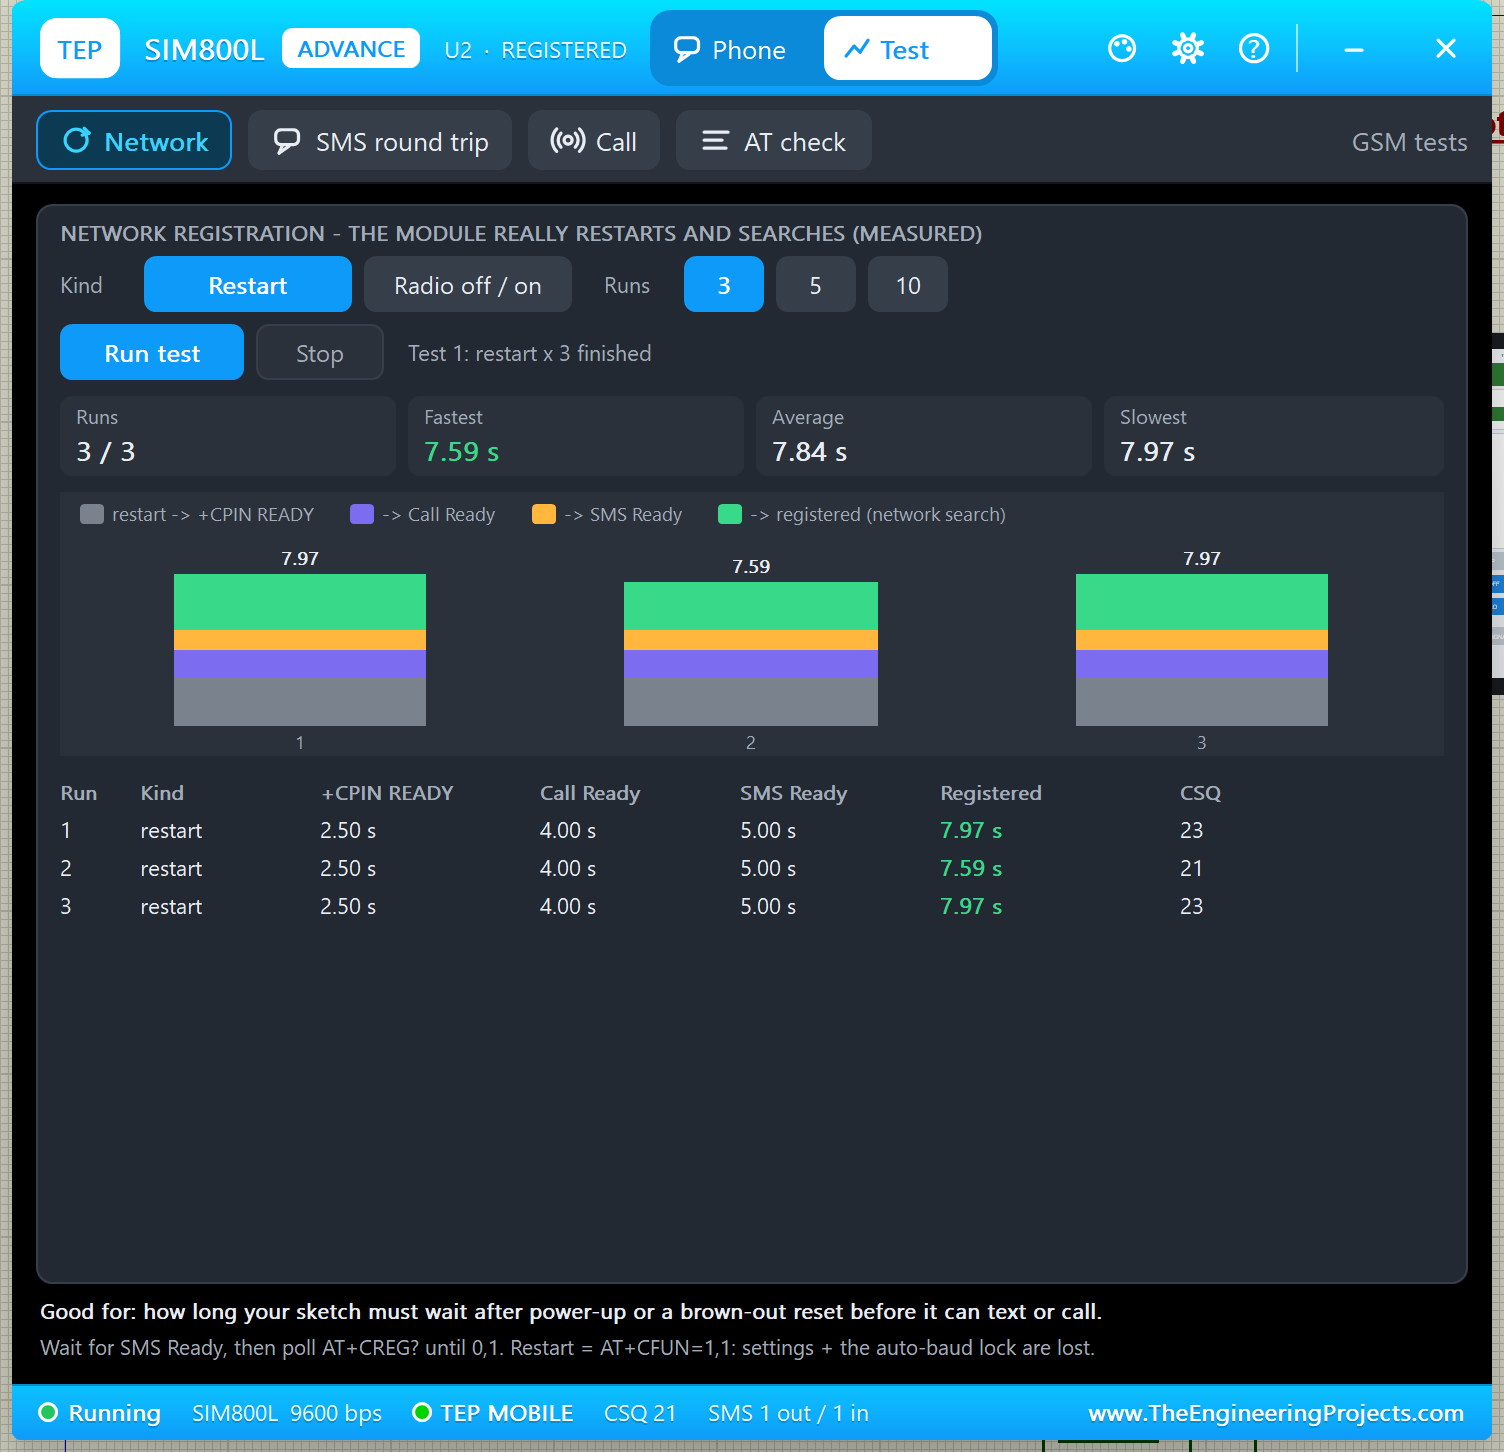Click Slowest value 7.97 s

click(1158, 452)
